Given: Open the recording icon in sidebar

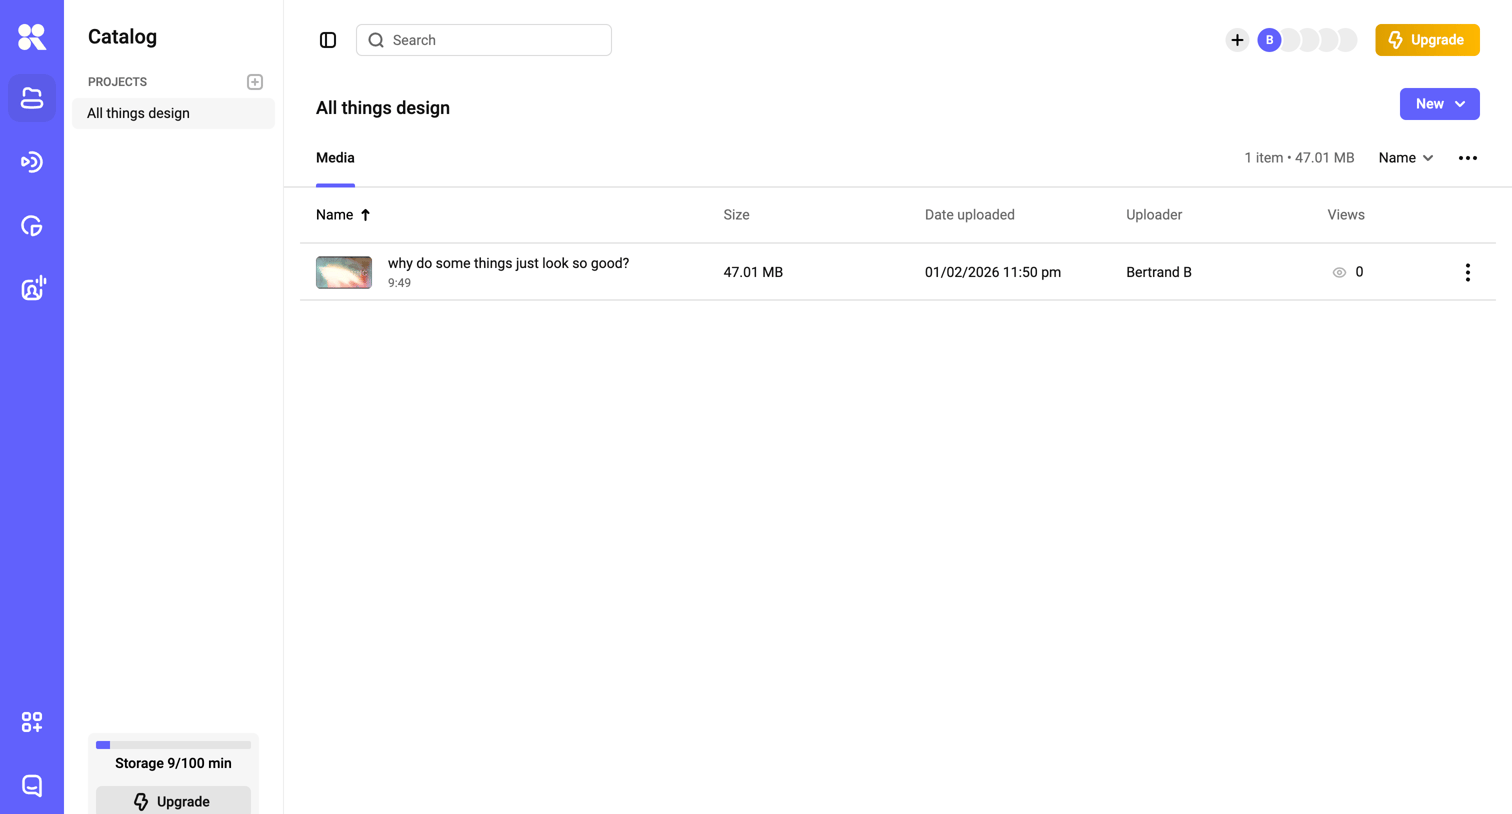Looking at the screenshot, I should (x=32, y=162).
